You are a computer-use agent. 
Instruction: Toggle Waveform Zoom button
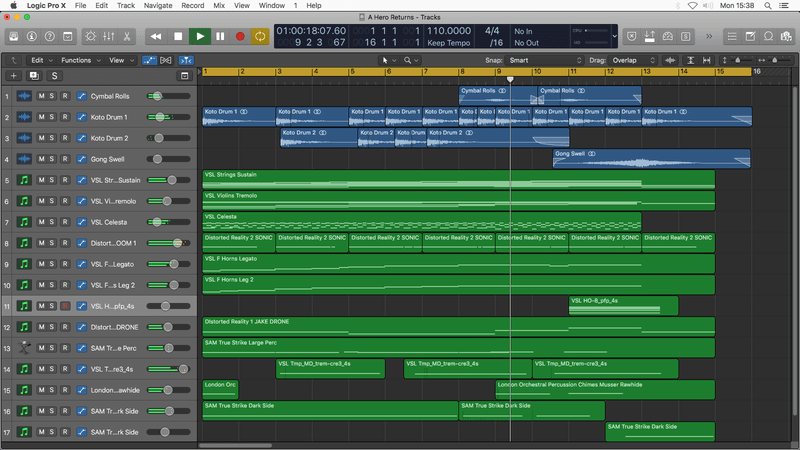coord(670,60)
